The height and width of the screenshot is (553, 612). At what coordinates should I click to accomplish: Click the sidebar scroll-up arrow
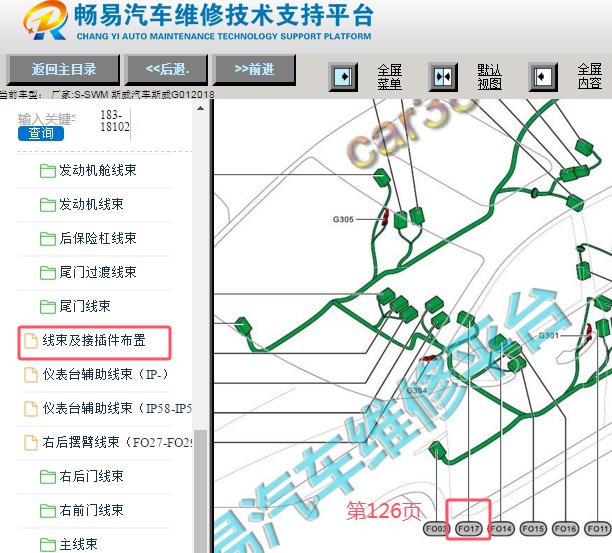pos(201,108)
